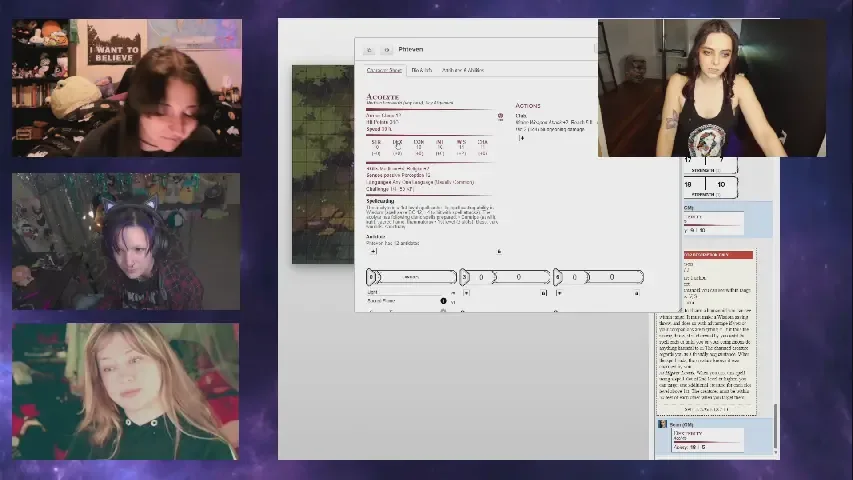This screenshot has height=480, width=853.
Task: Click the first header button left of Phieven
Action: pos(368,49)
